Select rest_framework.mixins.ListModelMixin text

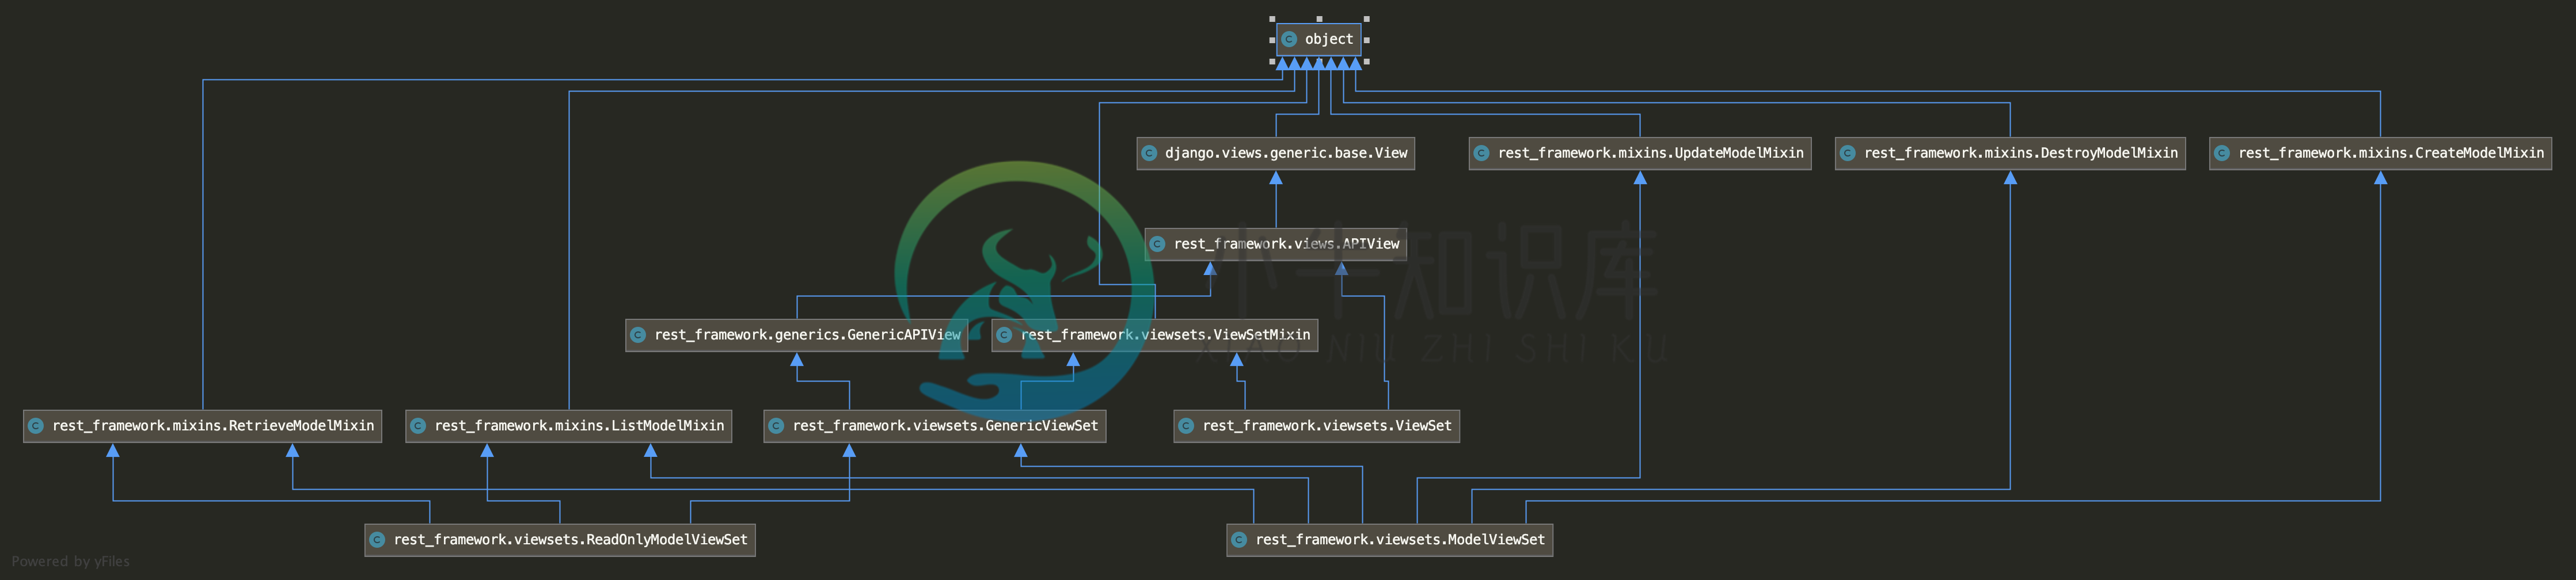(579, 426)
